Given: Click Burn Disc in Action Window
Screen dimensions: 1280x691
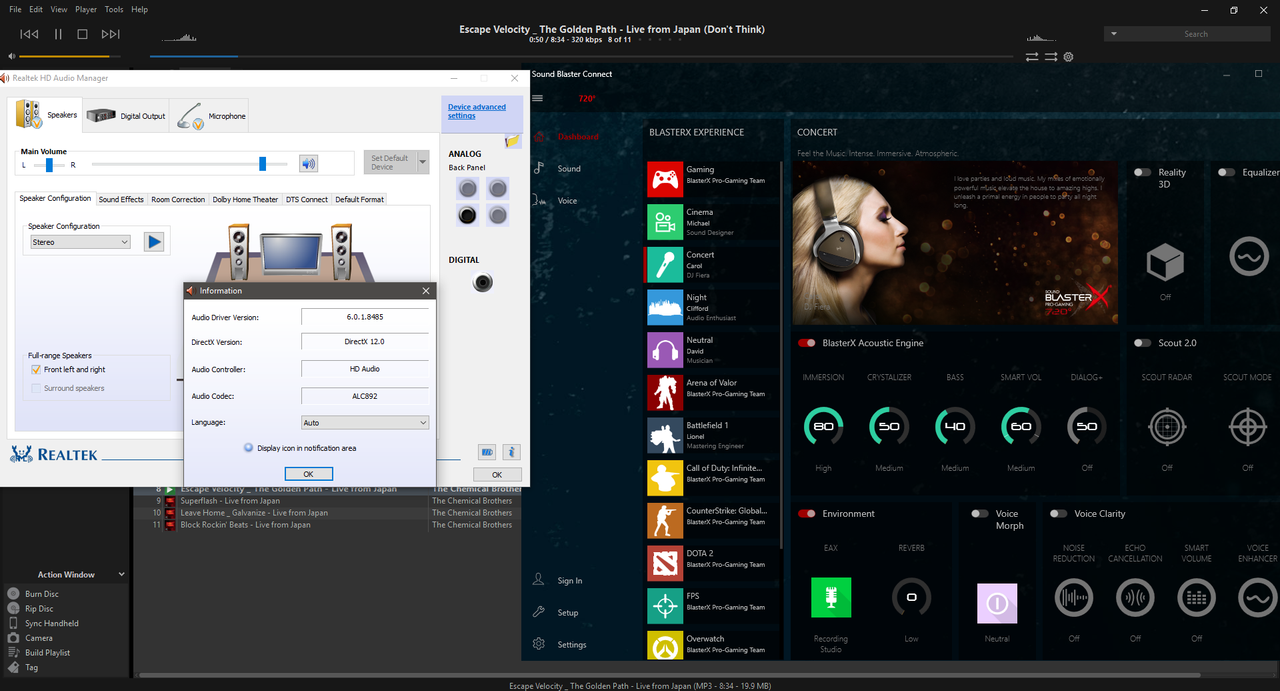Looking at the screenshot, I should [x=40, y=594].
